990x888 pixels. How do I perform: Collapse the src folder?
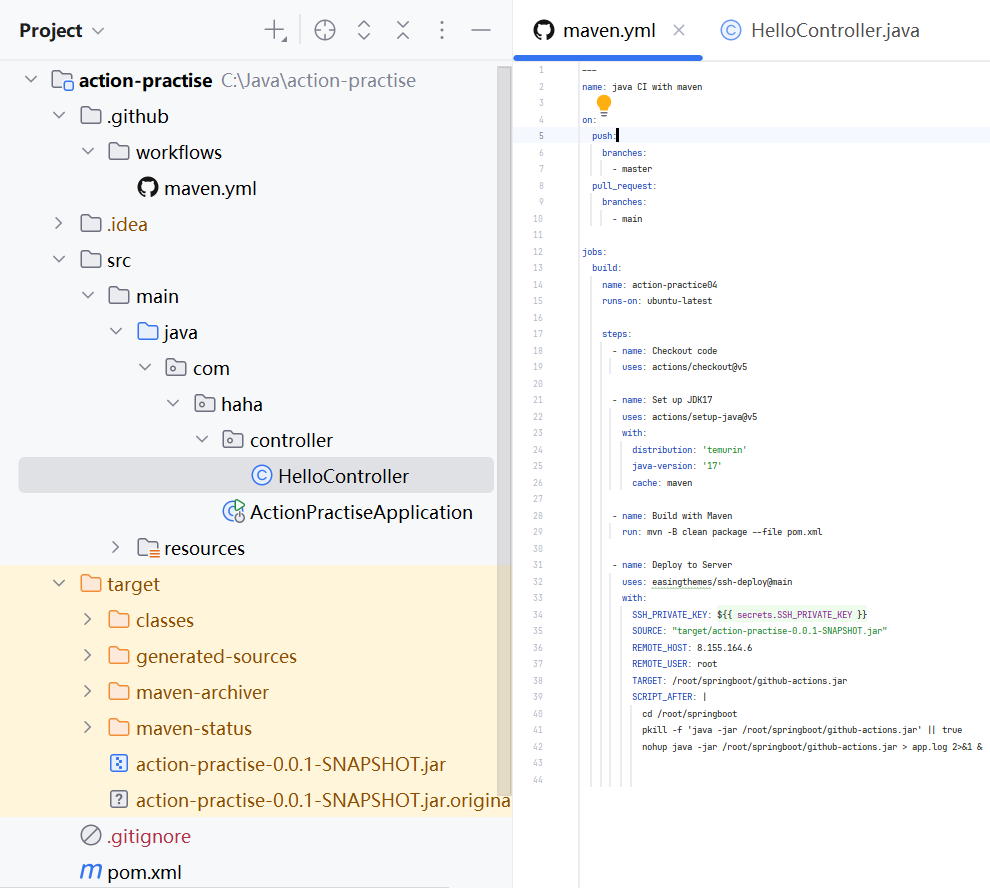(x=59, y=260)
